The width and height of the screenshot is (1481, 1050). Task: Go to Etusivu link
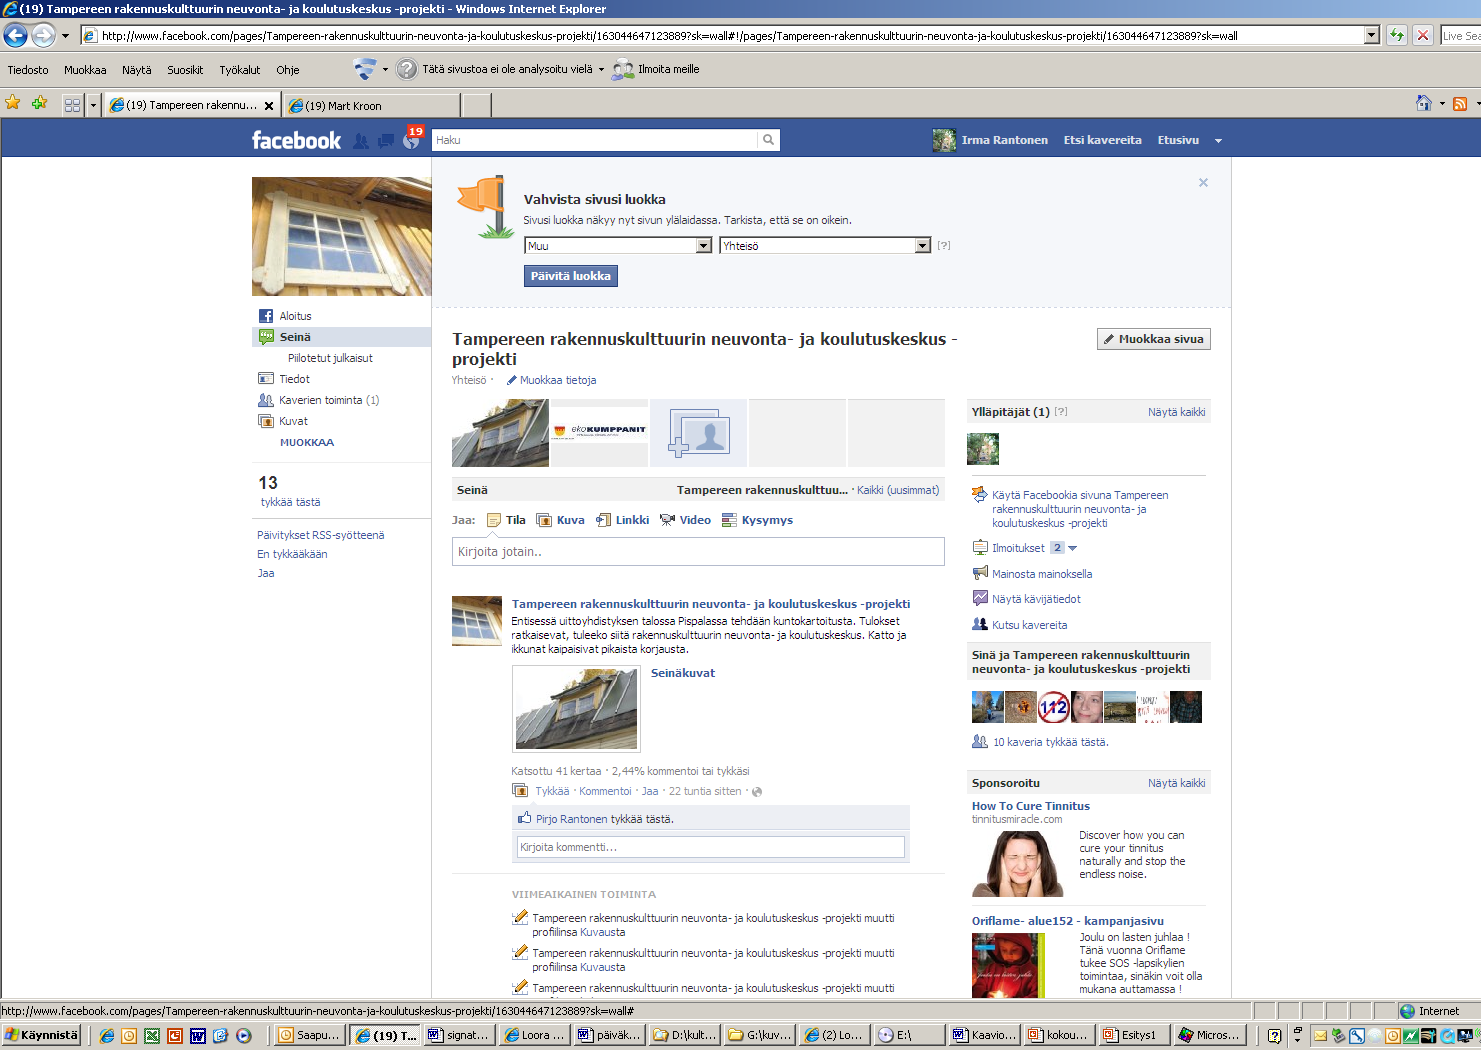(1178, 140)
